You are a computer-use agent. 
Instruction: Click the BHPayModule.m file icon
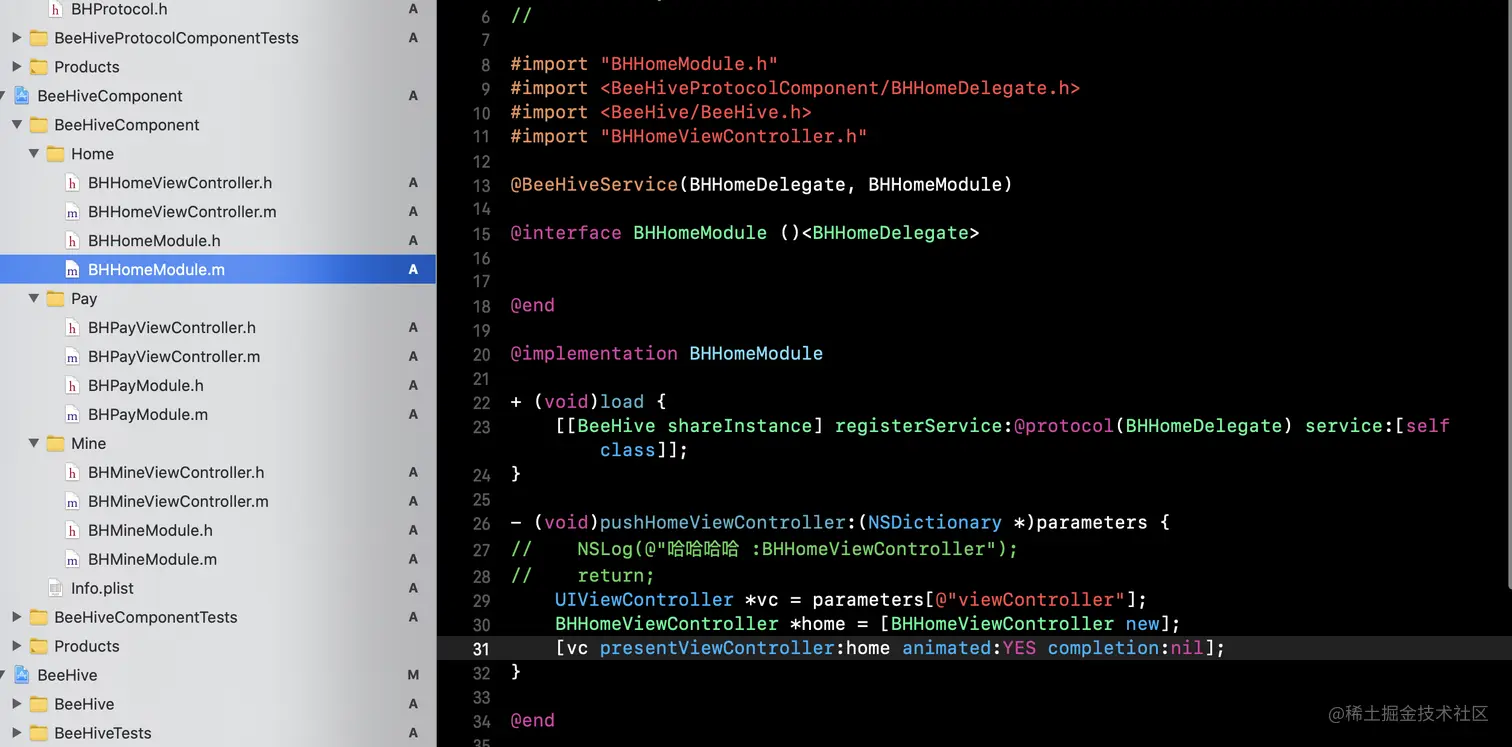click(x=72, y=415)
